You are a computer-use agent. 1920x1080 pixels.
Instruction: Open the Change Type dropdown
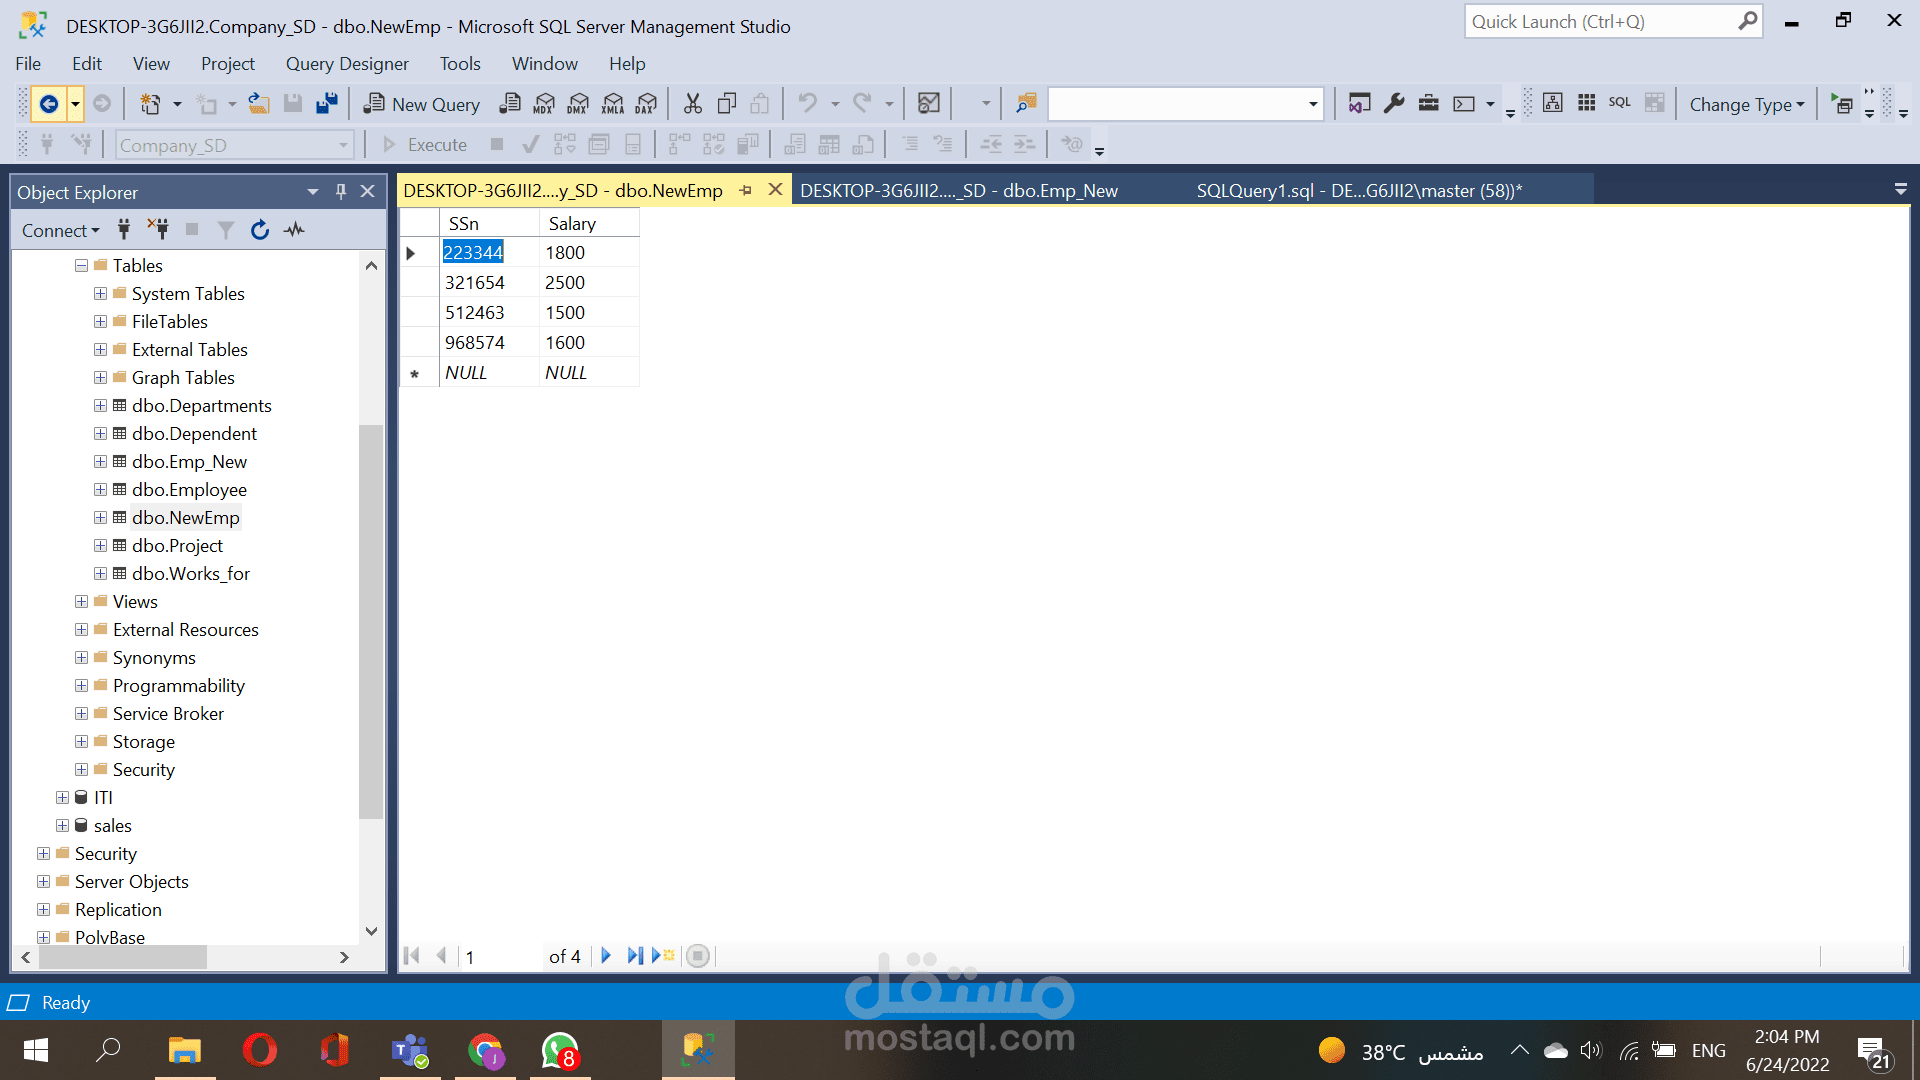pyautogui.click(x=1746, y=104)
